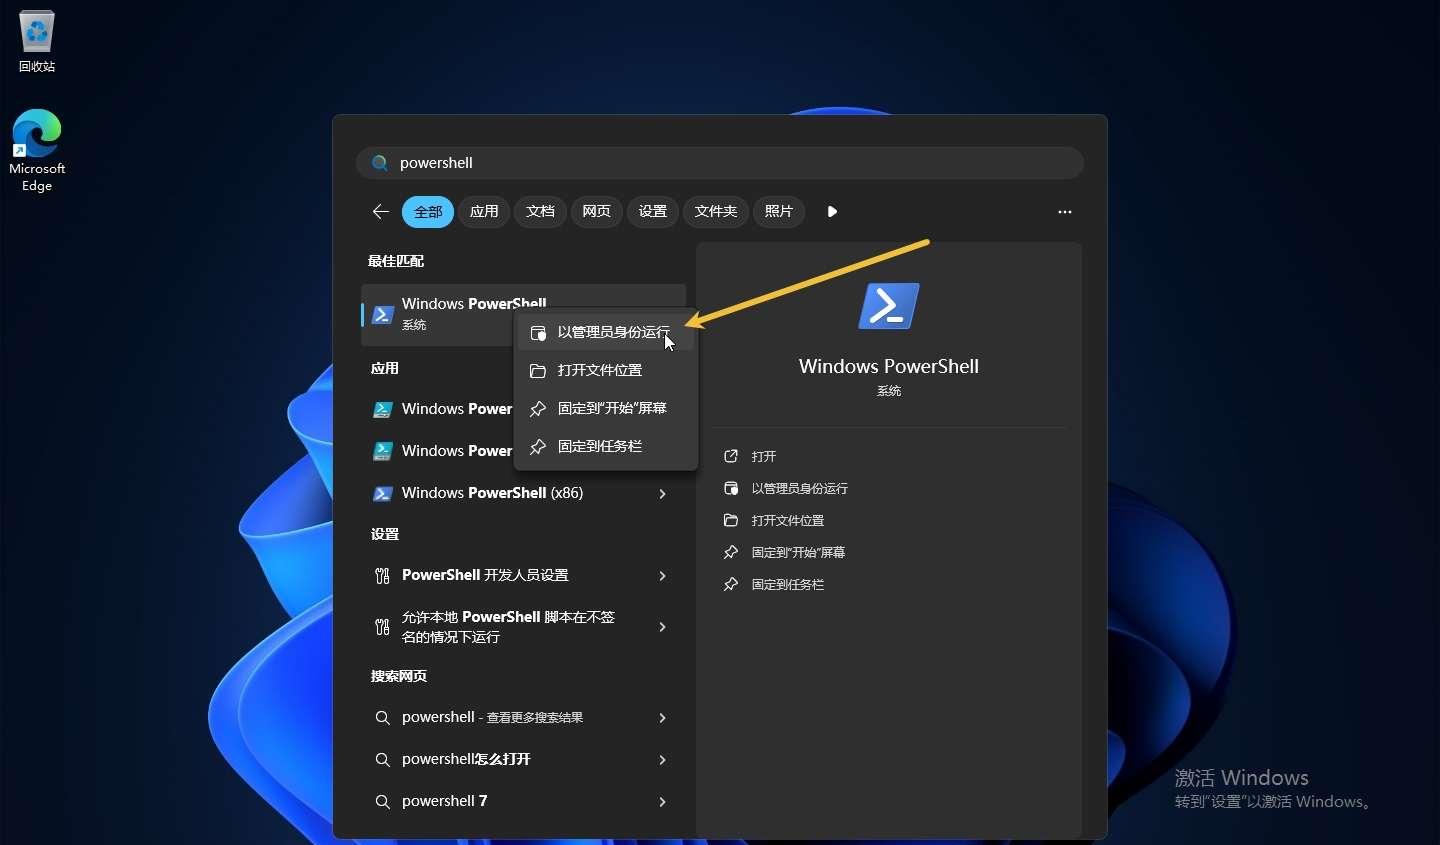Click 固定到任务栏 in the details pane
The height and width of the screenshot is (845, 1440).
(788, 584)
